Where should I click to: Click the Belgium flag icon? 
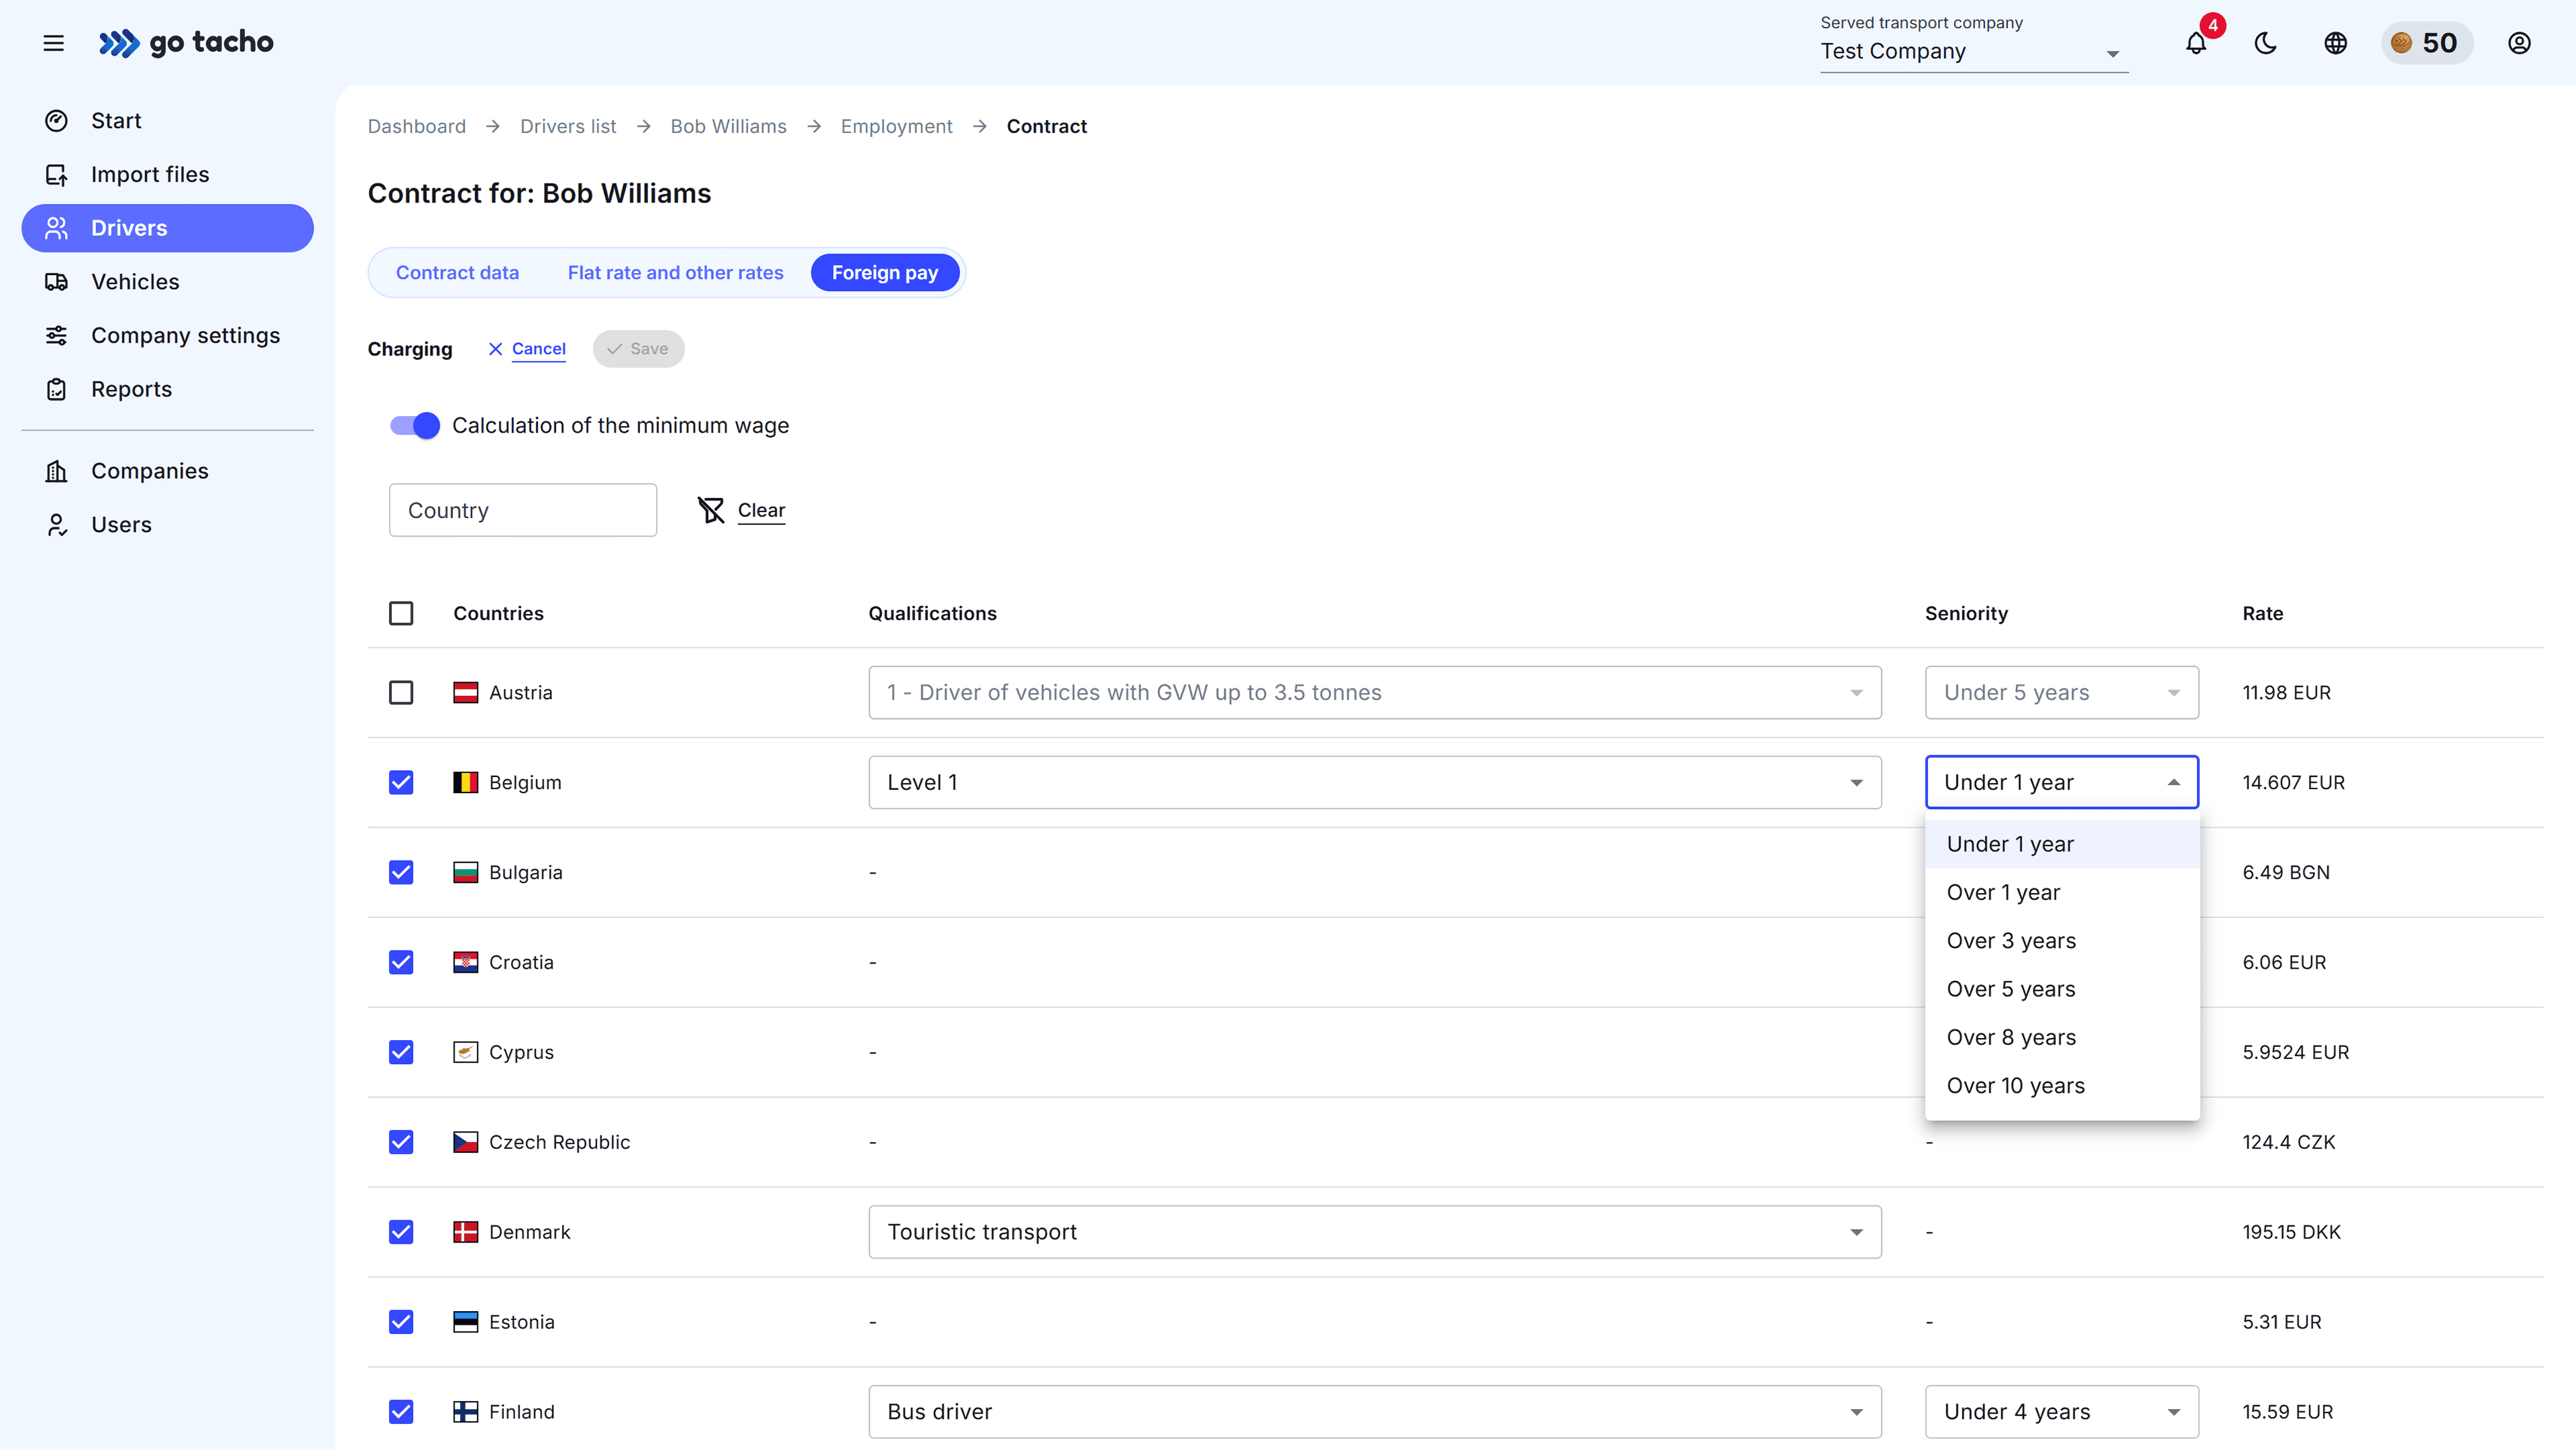point(466,783)
